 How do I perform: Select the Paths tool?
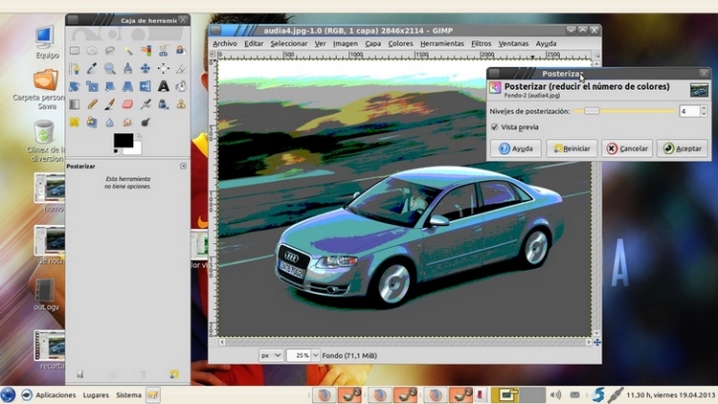coord(74,68)
